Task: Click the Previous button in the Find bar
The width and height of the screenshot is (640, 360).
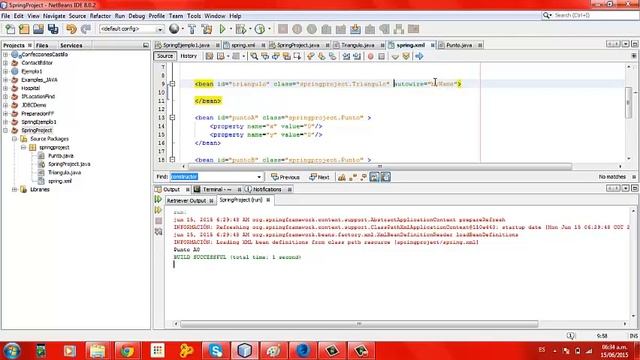Action: pyautogui.click(x=285, y=177)
